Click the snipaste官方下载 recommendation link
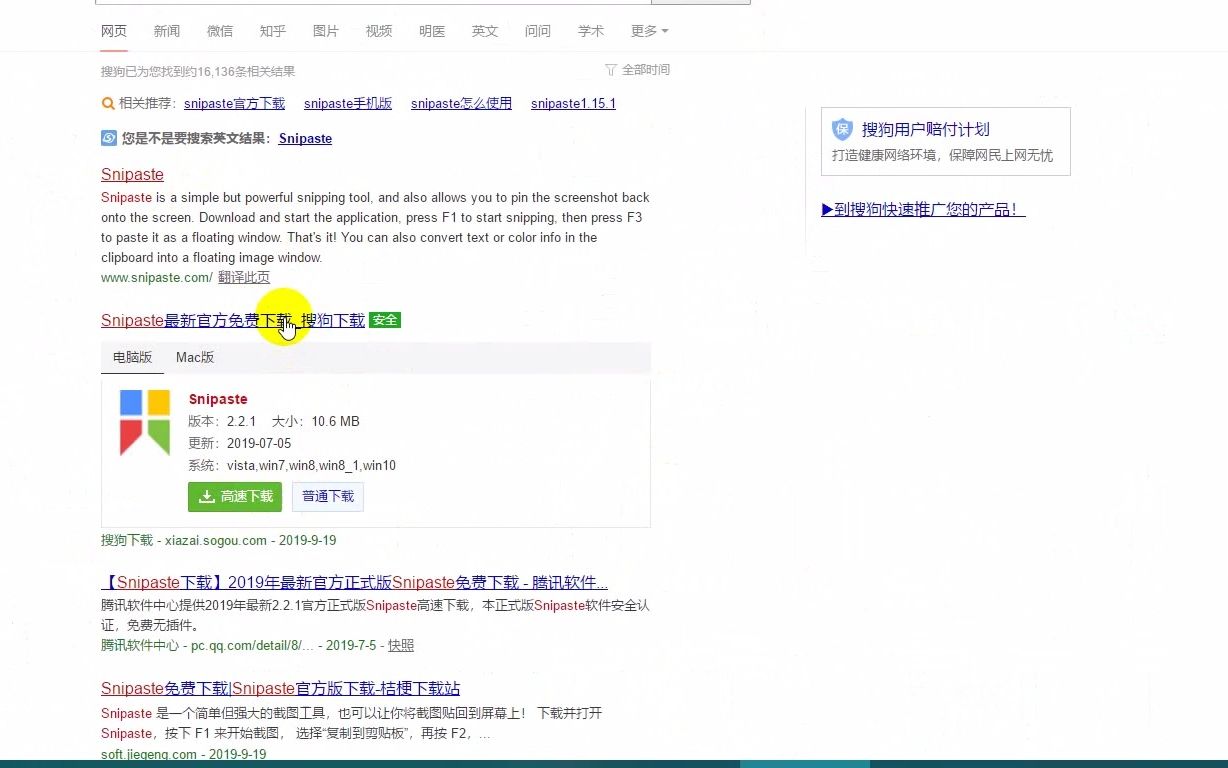This screenshot has height=768, width=1228. (234, 103)
